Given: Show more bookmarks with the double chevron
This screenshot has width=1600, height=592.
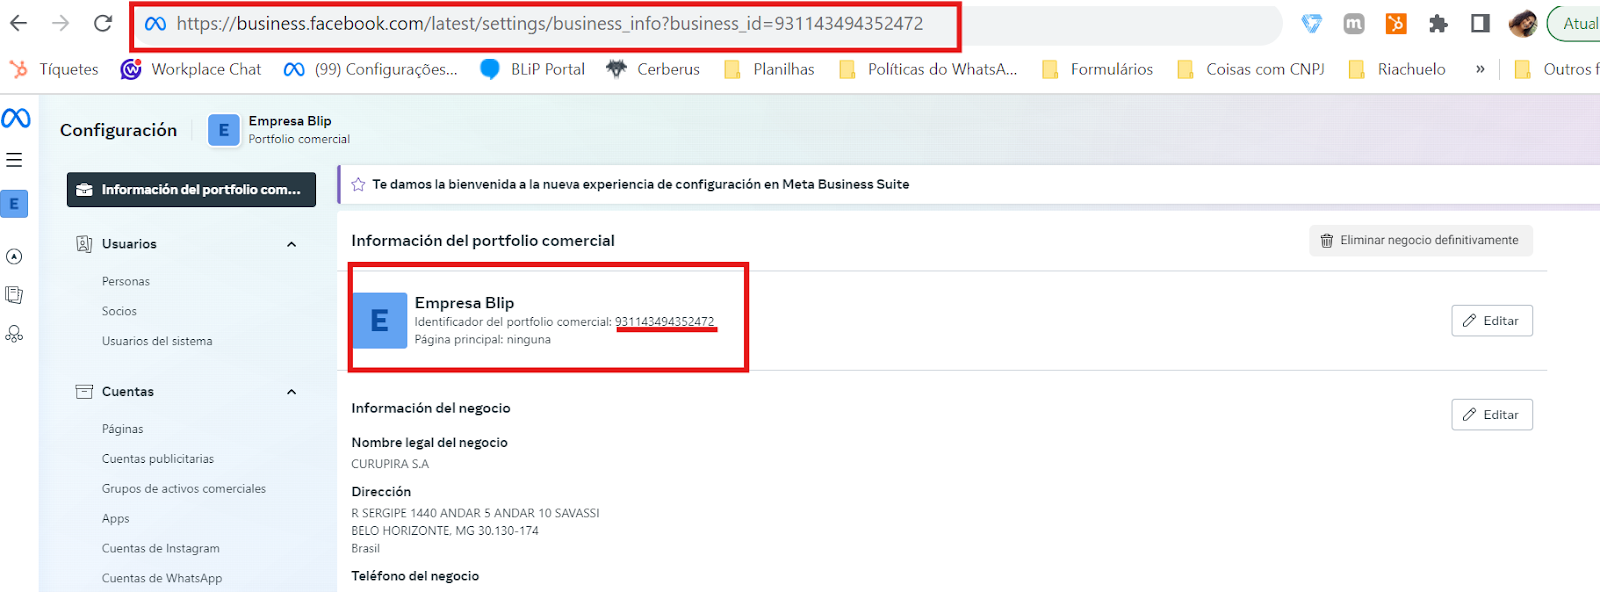Looking at the screenshot, I should 1480,69.
